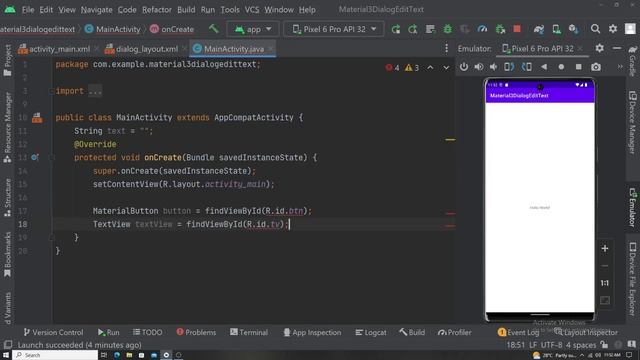Open the VCS menu

(x=252, y=9)
